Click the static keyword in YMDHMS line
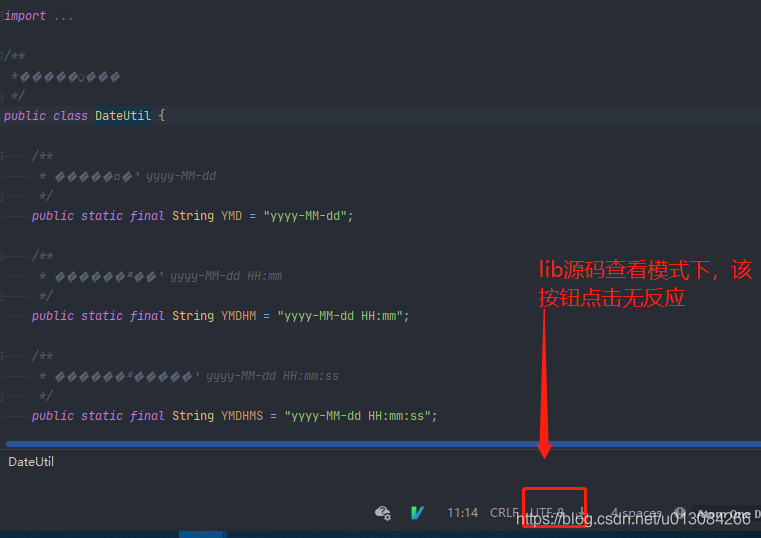The width and height of the screenshot is (761, 538). 102,416
